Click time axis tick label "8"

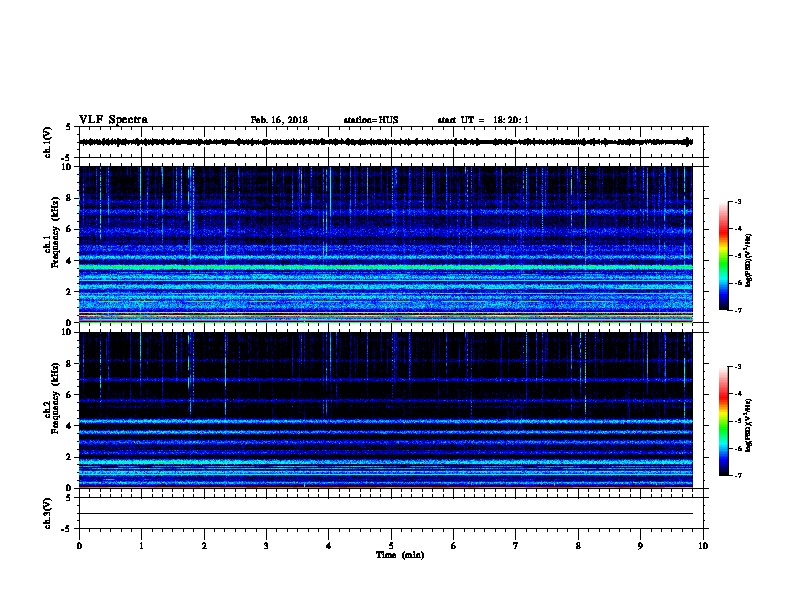coord(578,545)
